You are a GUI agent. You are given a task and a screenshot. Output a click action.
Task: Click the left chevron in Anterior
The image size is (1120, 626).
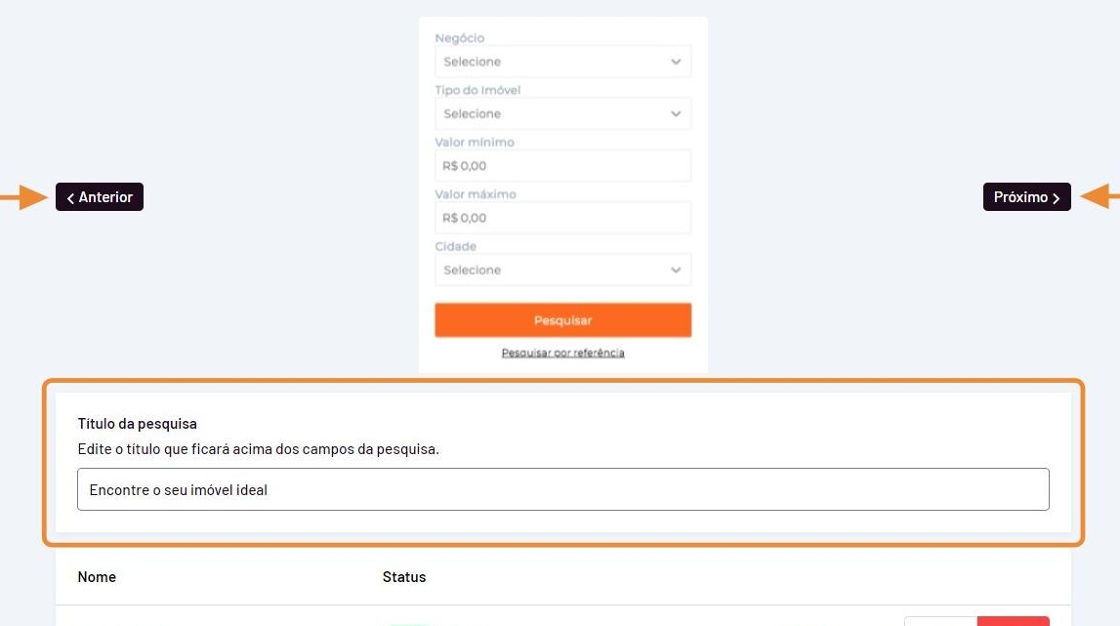coord(70,198)
